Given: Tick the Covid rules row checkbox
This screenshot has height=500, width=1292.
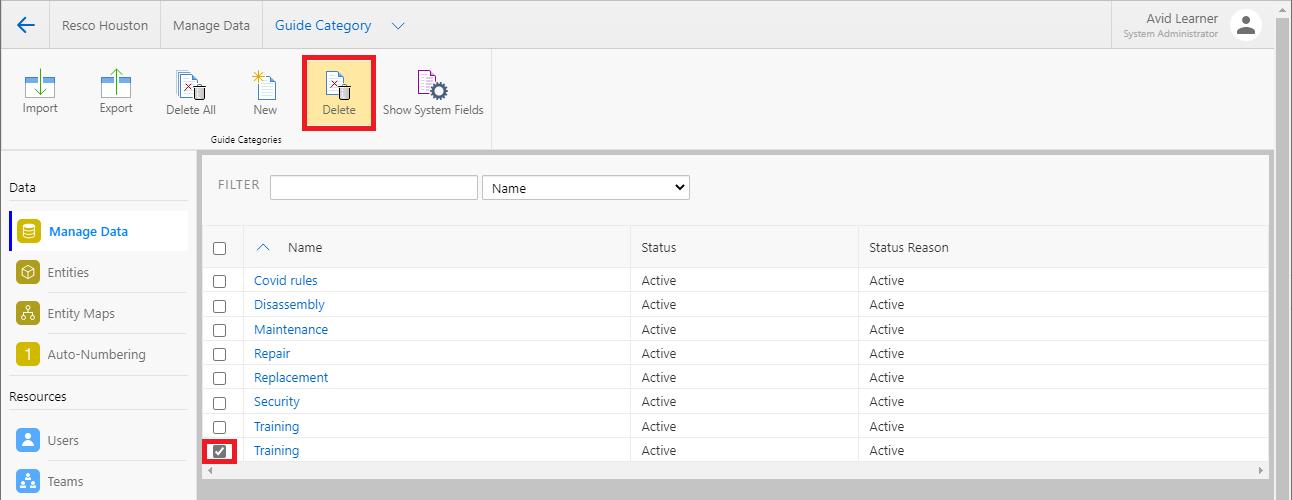Looking at the screenshot, I should 220,281.
